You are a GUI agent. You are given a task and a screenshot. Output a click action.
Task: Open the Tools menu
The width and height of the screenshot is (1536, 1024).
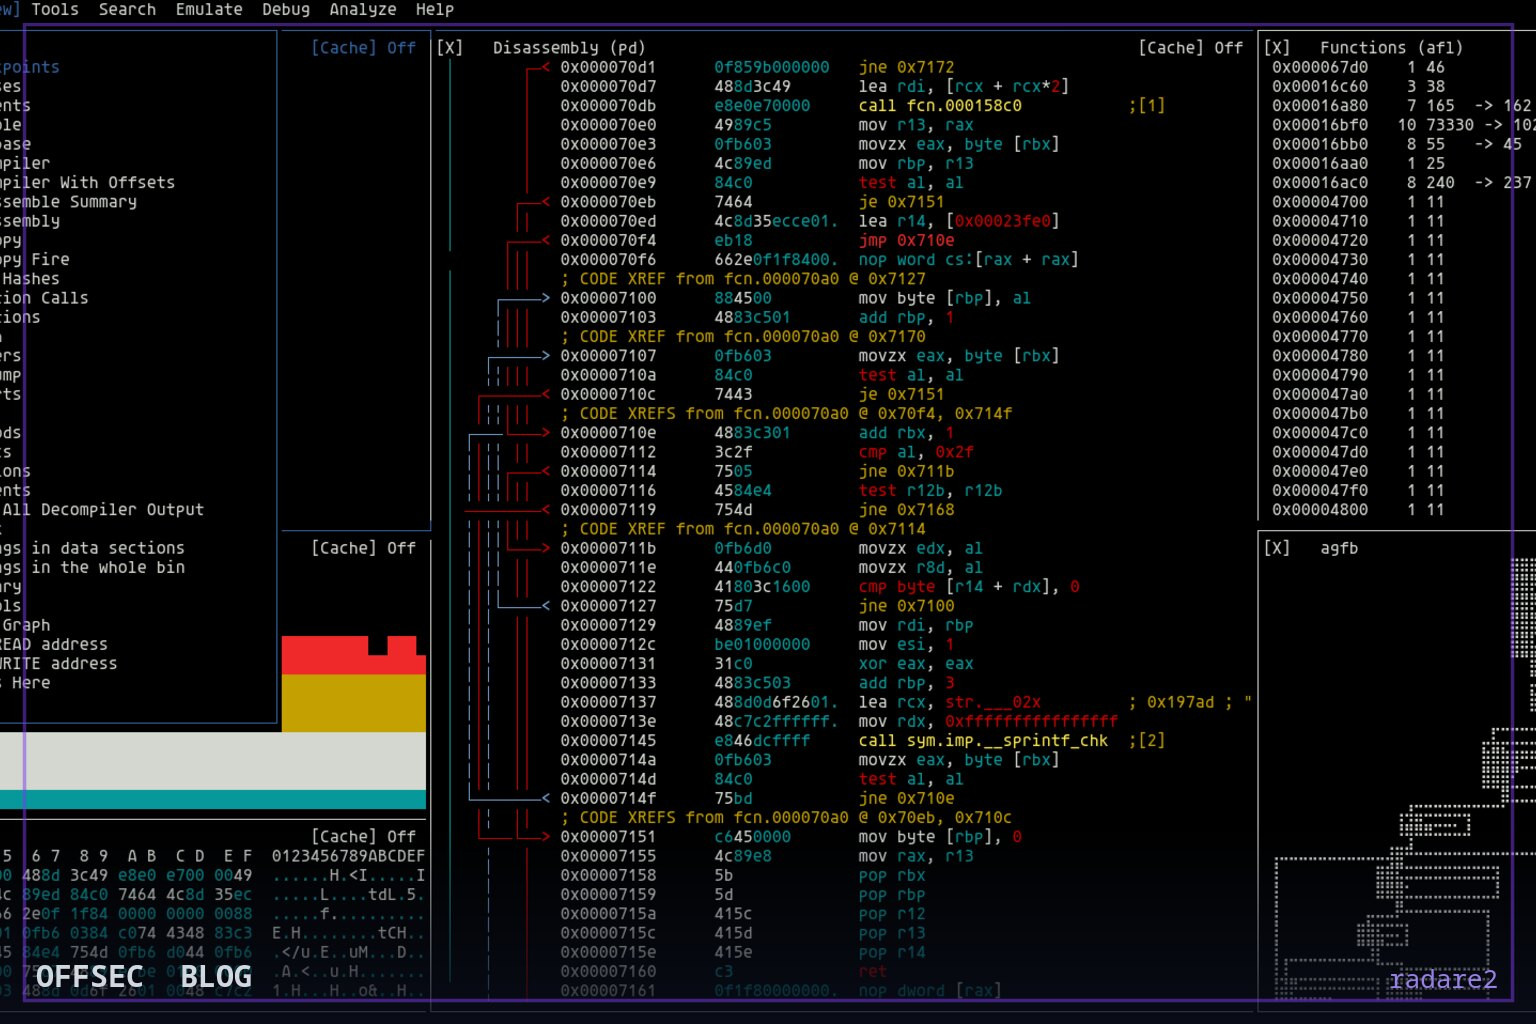click(55, 9)
